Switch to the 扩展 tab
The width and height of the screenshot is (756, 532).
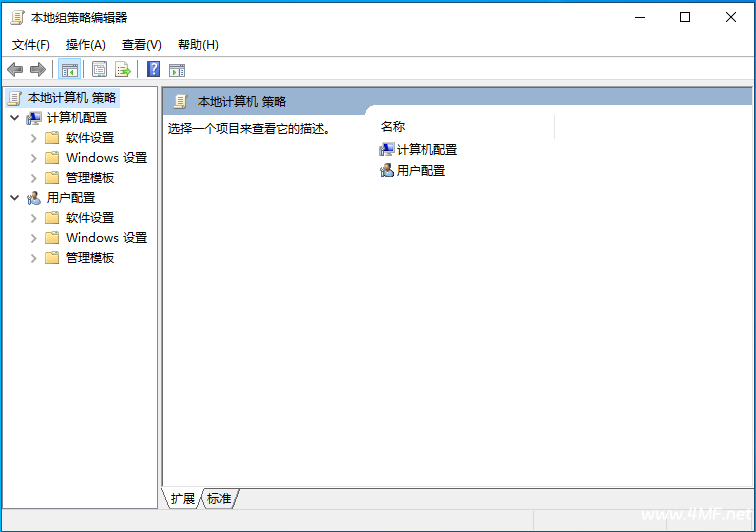182,498
